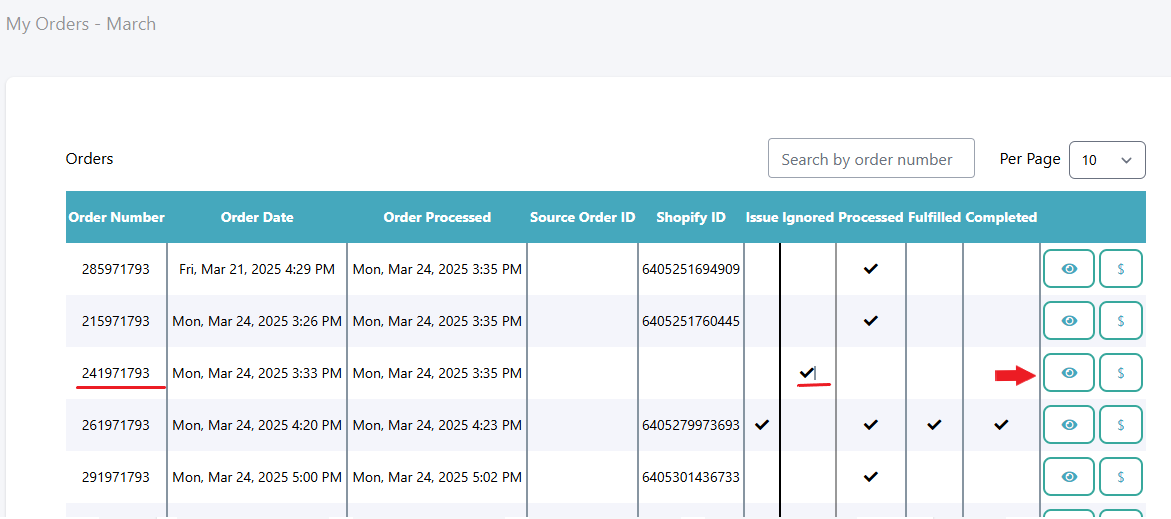Click Issue checkmark for order 261971793
The image size is (1171, 519).
click(x=762, y=424)
